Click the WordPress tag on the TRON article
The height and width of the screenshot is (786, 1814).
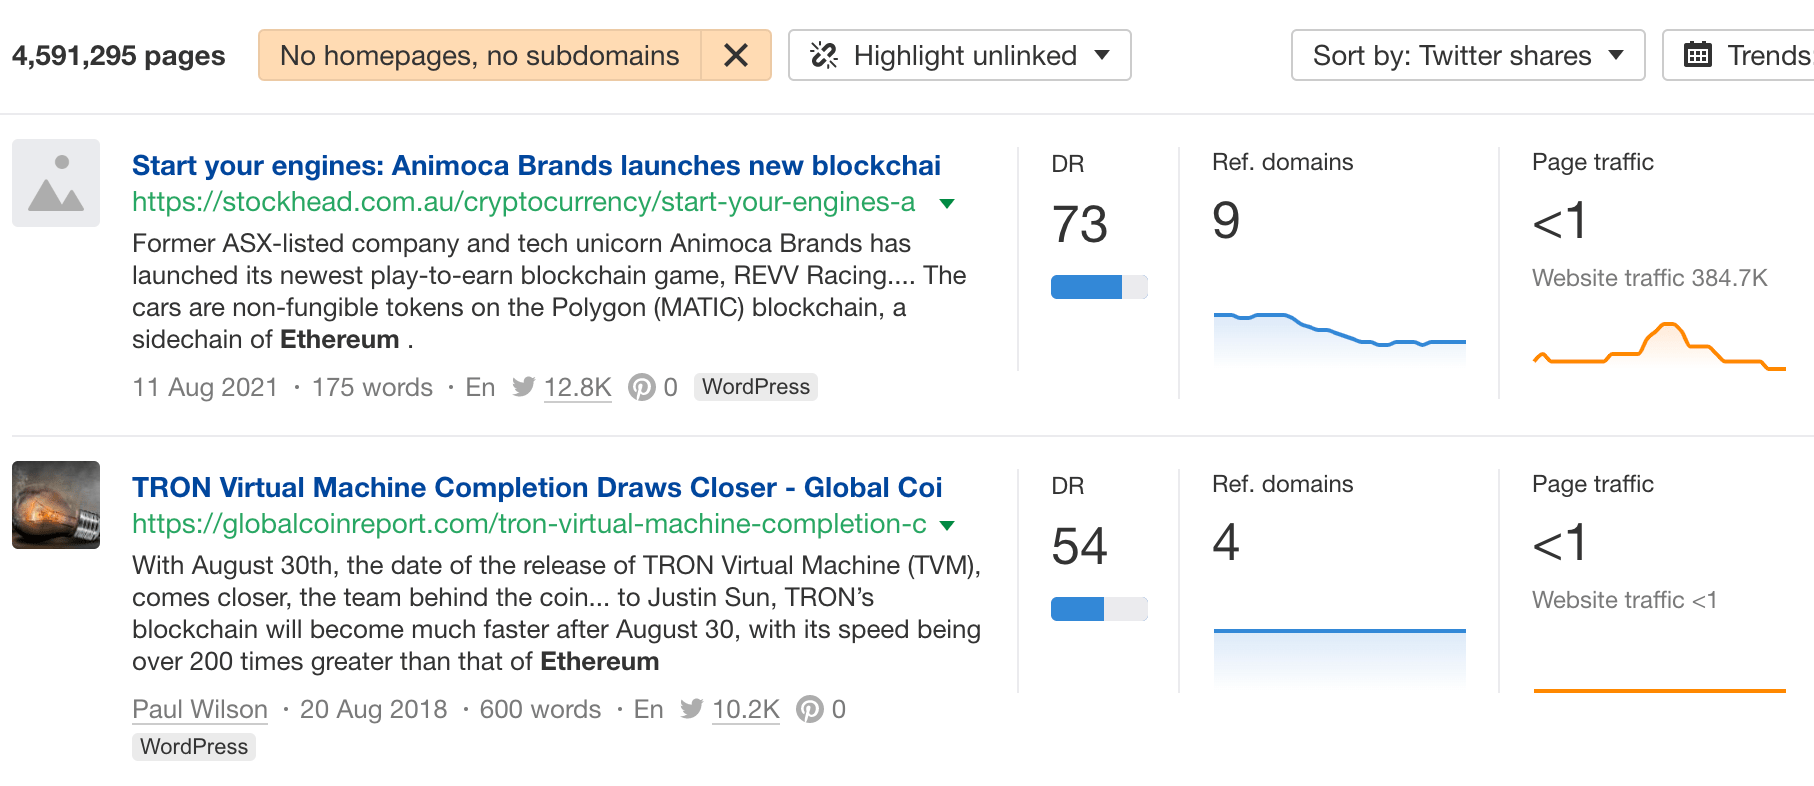(193, 746)
